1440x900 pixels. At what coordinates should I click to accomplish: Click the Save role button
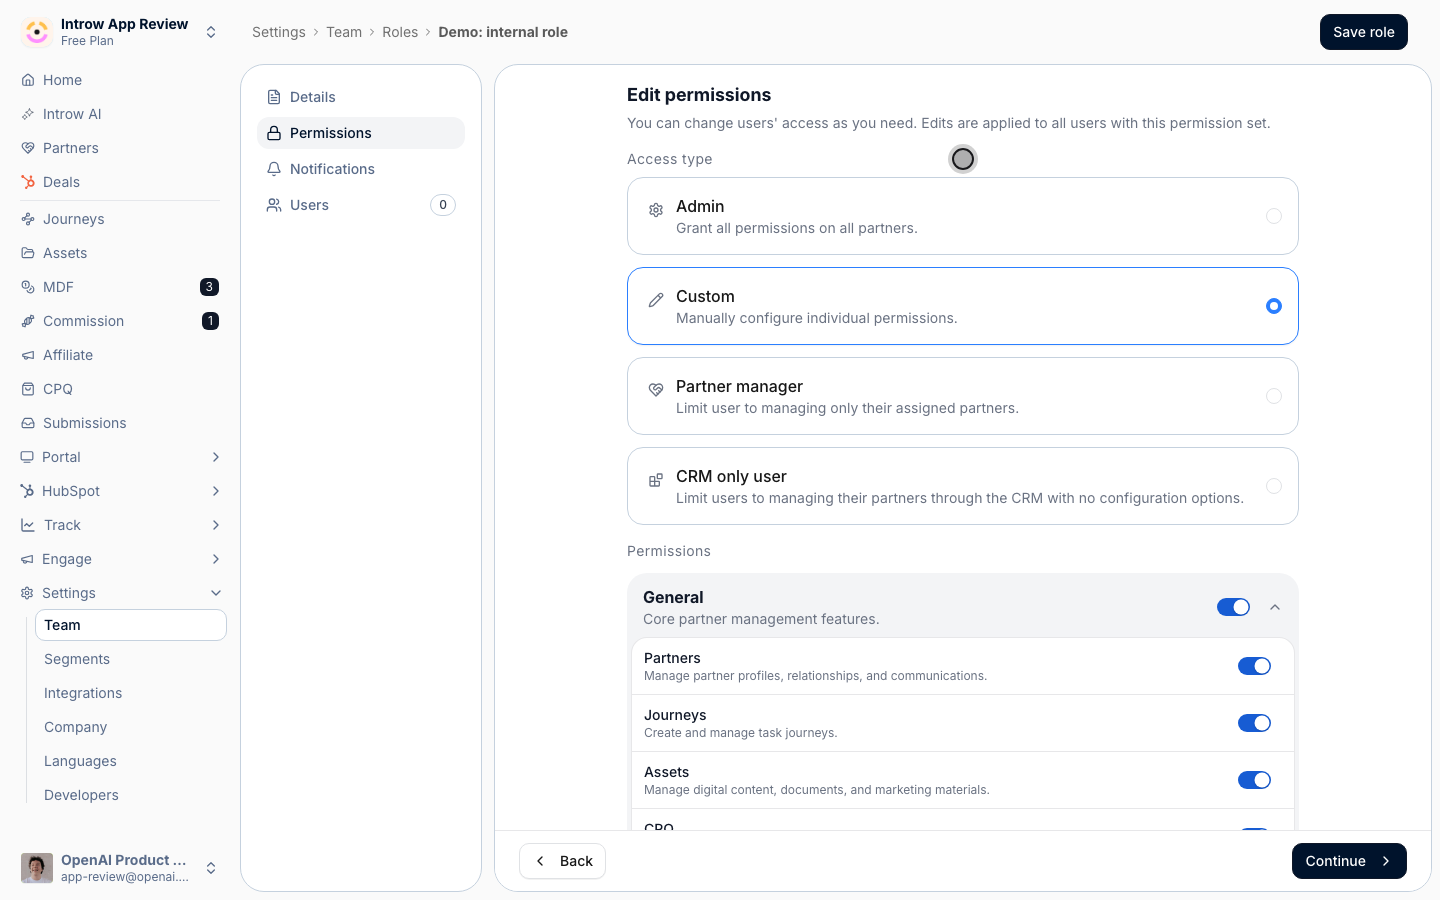[x=1364, y=32]
